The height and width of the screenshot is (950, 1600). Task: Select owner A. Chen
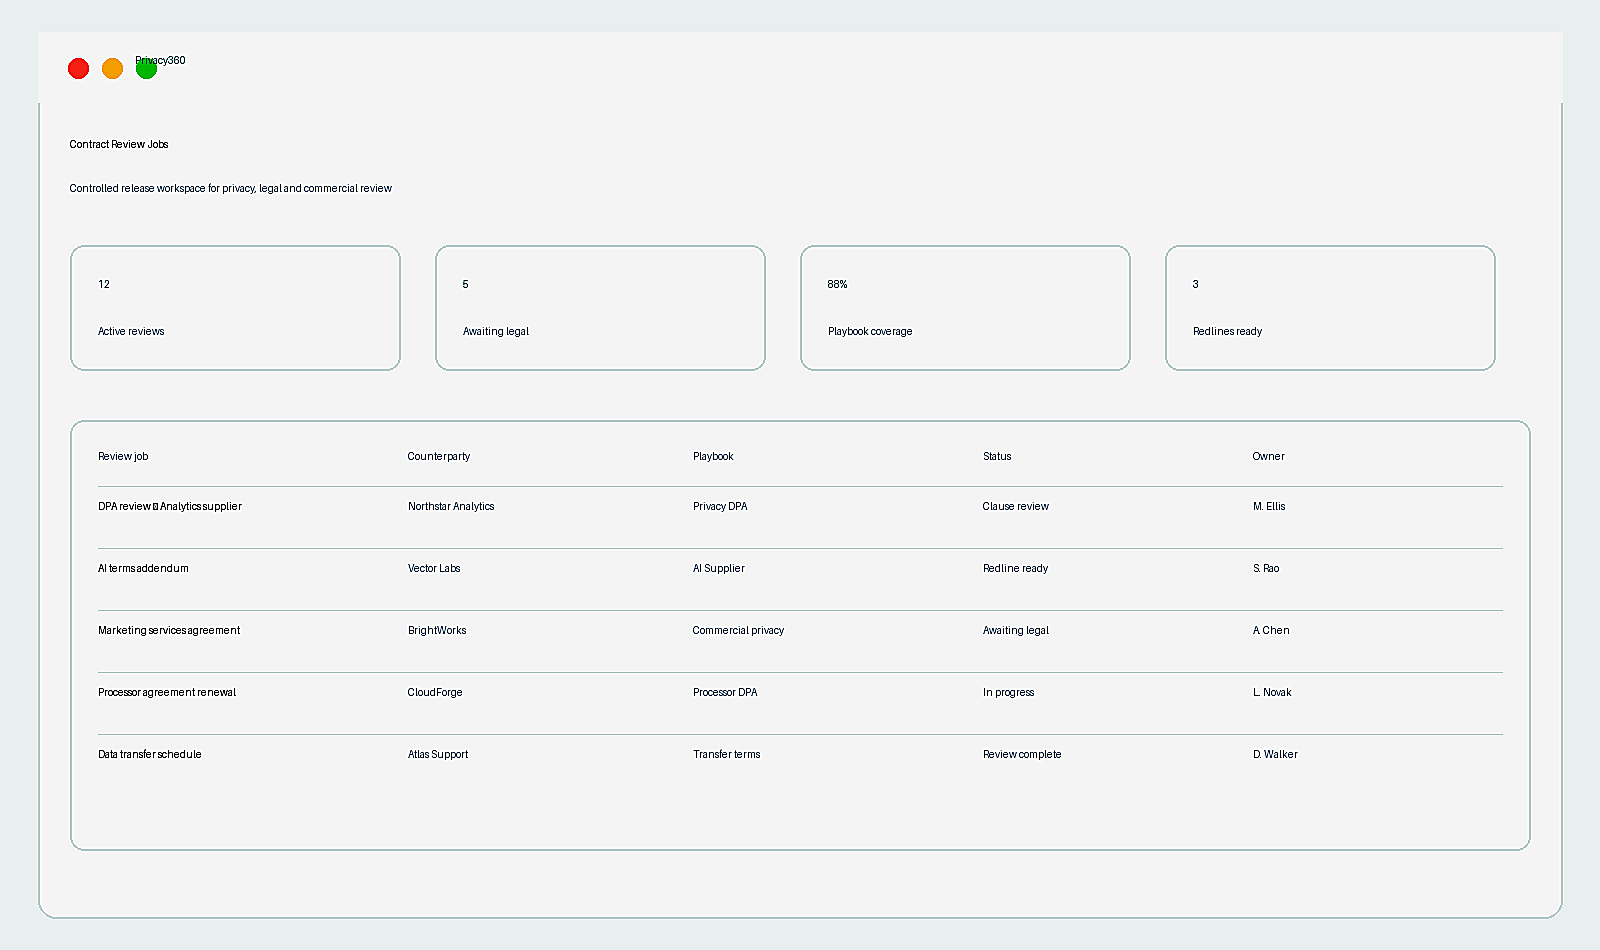click(1271, 630)
